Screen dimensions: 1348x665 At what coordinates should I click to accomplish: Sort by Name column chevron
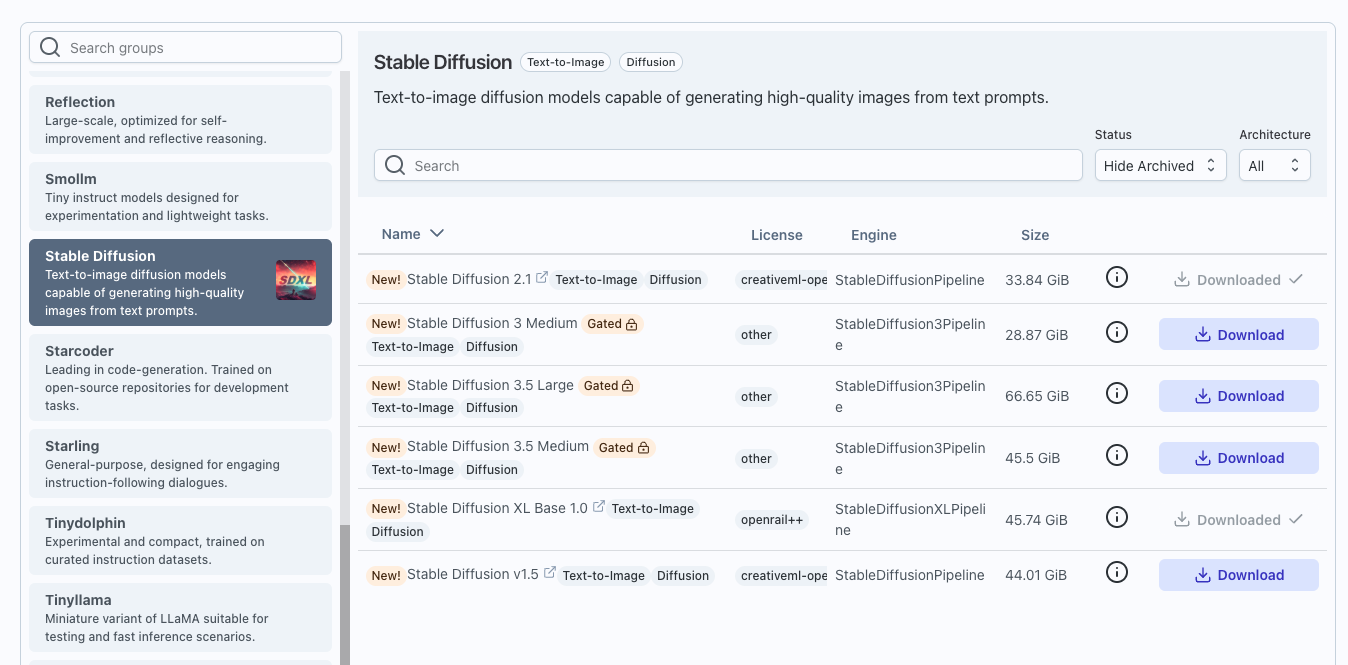[436, 234]
